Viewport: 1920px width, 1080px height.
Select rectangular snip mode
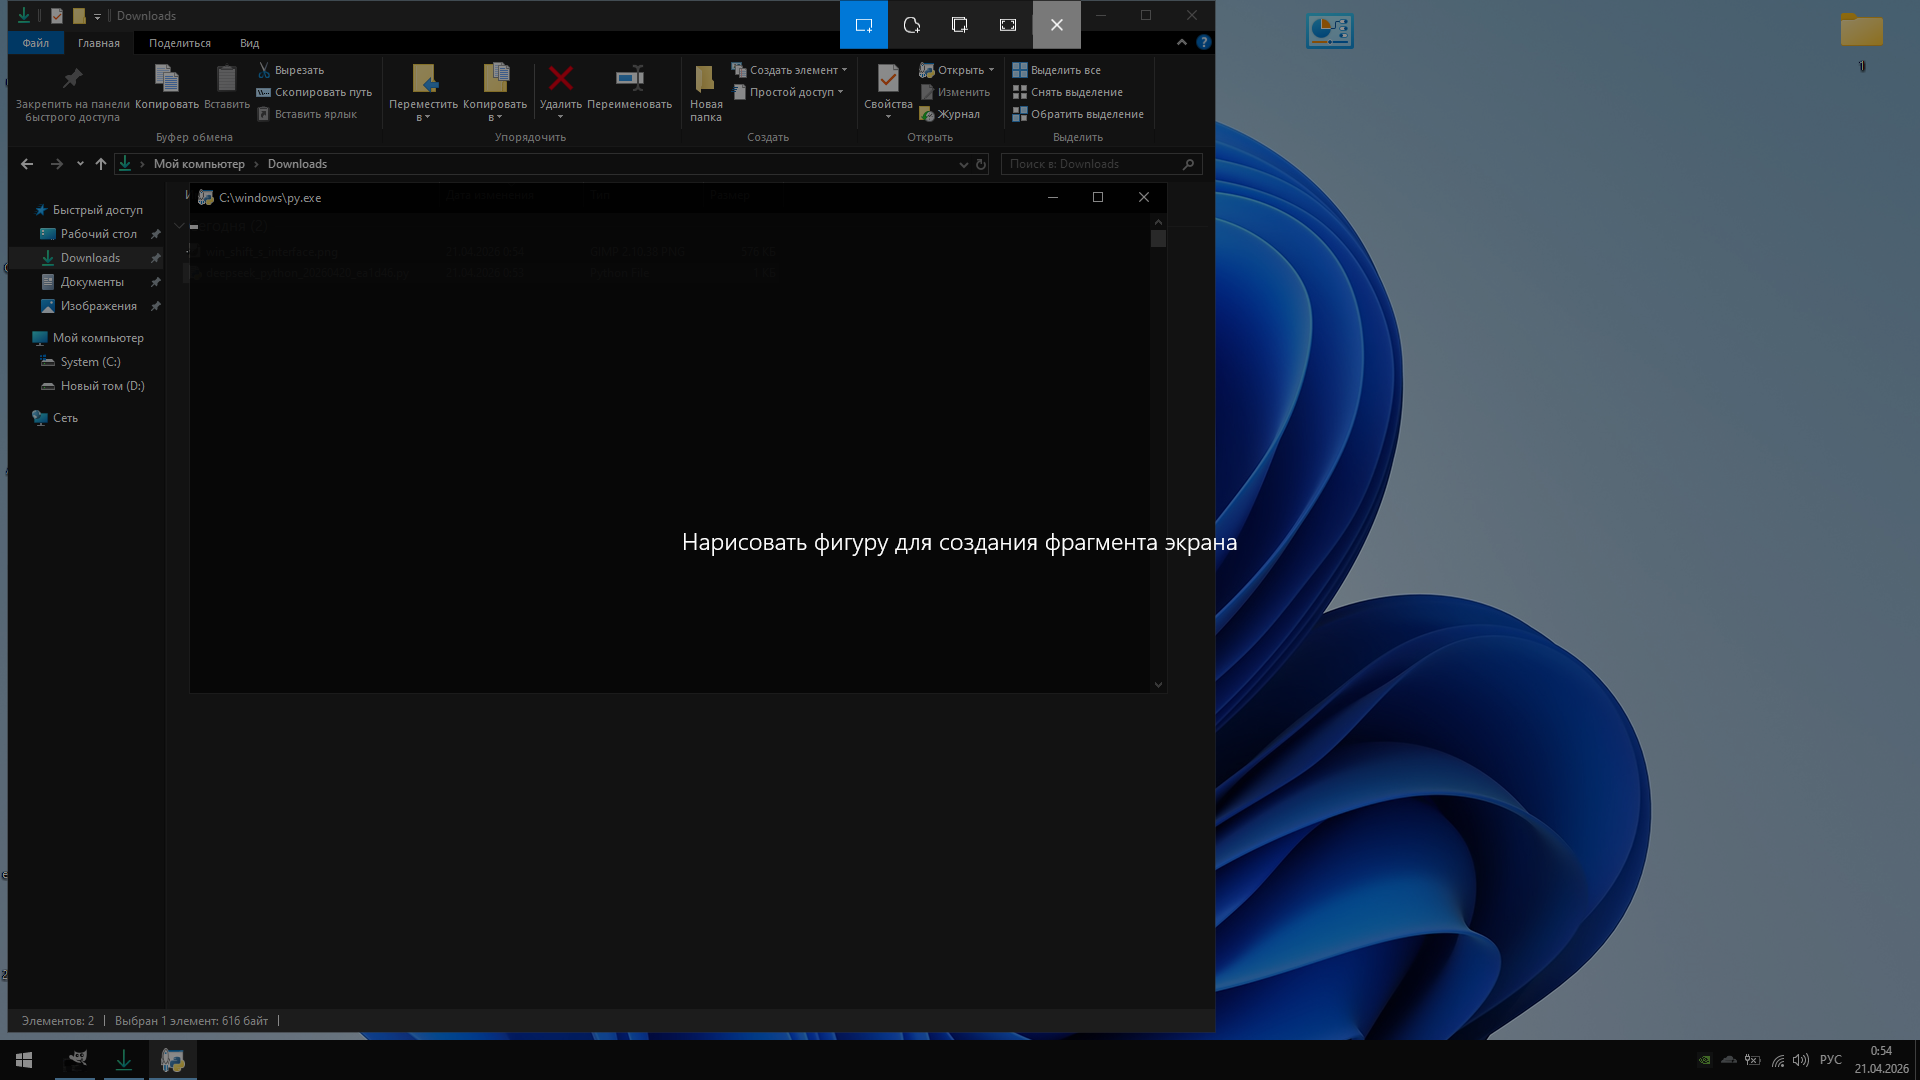[x=864, y=25]
